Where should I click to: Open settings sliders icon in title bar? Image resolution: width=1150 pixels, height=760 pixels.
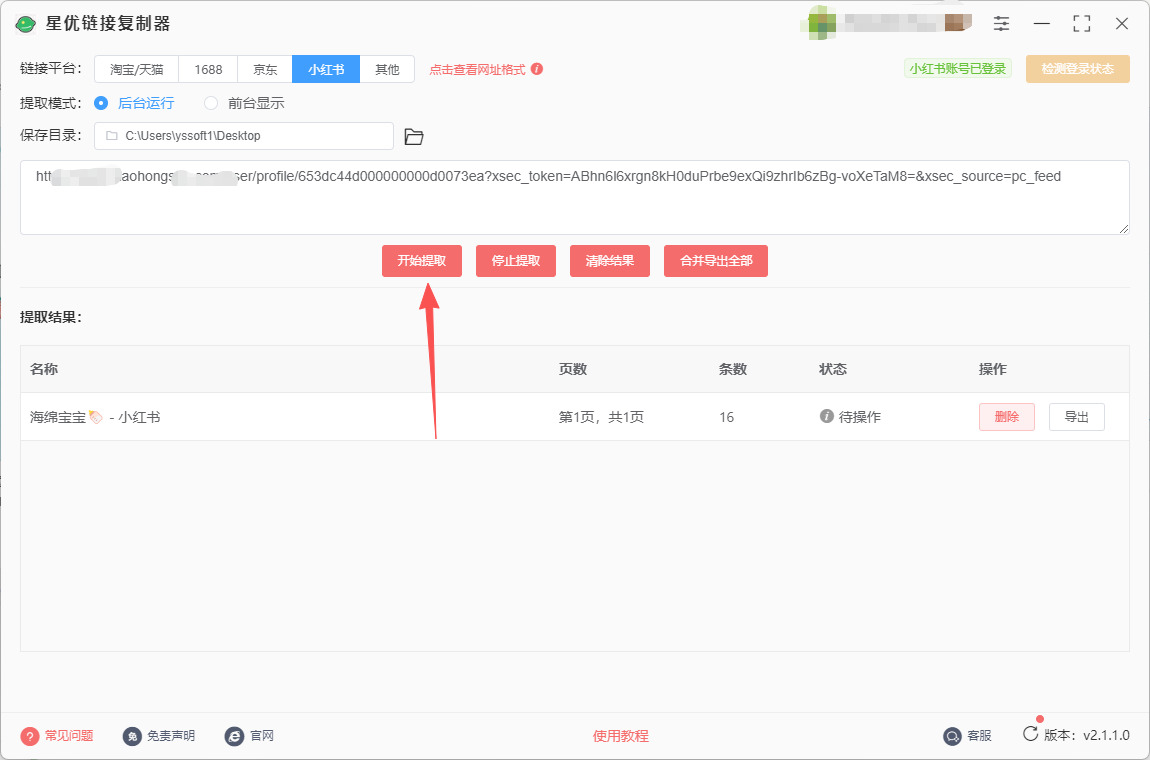1001,23
